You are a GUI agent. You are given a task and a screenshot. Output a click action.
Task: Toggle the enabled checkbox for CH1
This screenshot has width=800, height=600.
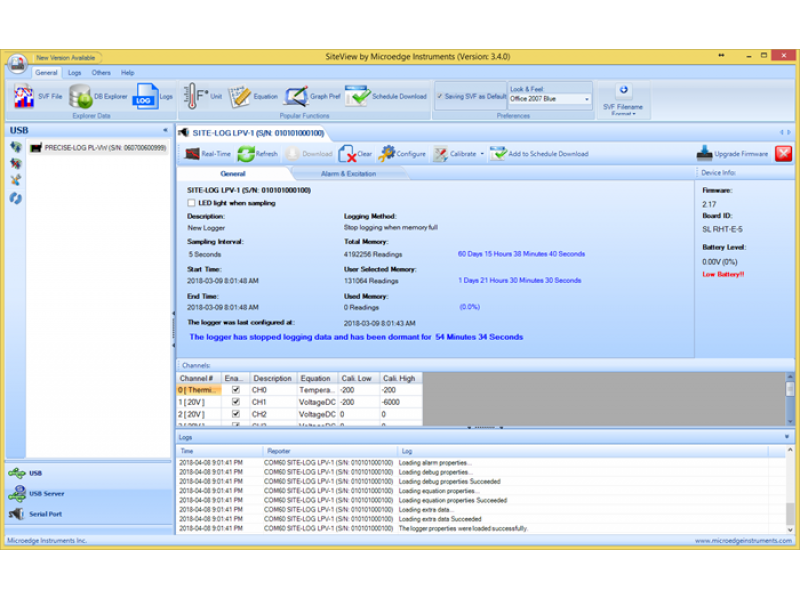(x=236, y=402)
